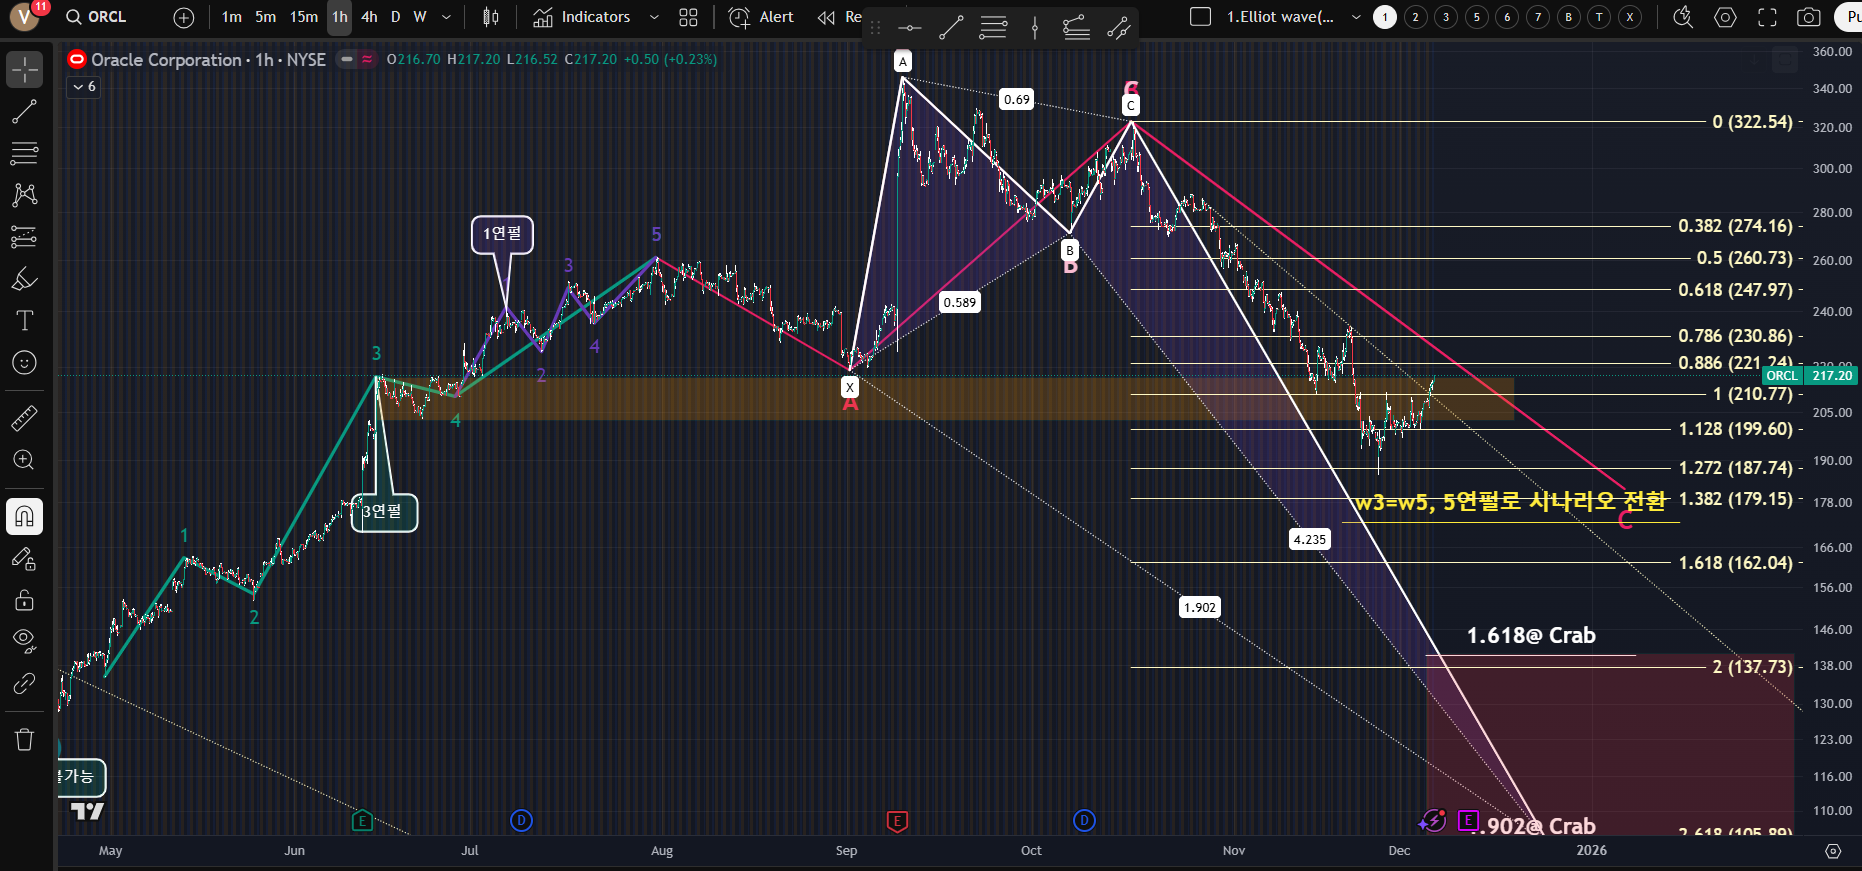Image resolution: width=1862 pixels, height=871 pixels.
Task: Click the ORCL symbol search field
Action: (x=97, y=17)
